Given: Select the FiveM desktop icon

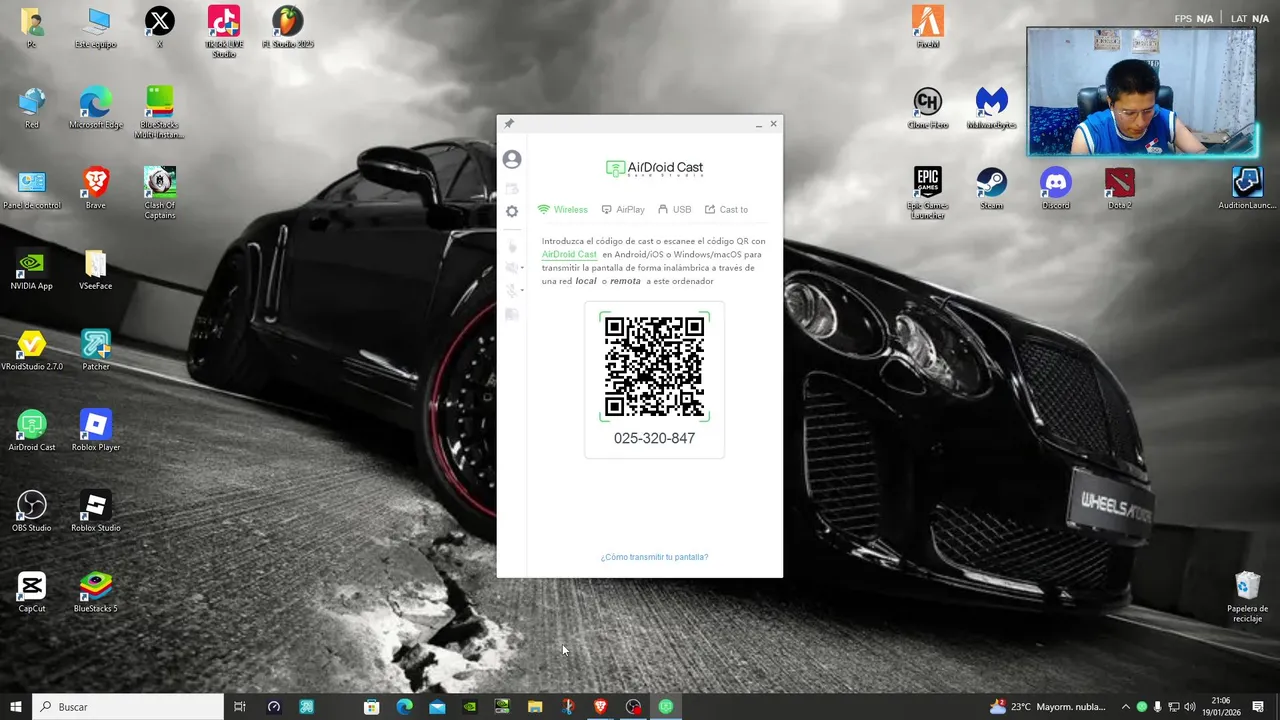Looking at the screenshot, I should click(928, 28).
